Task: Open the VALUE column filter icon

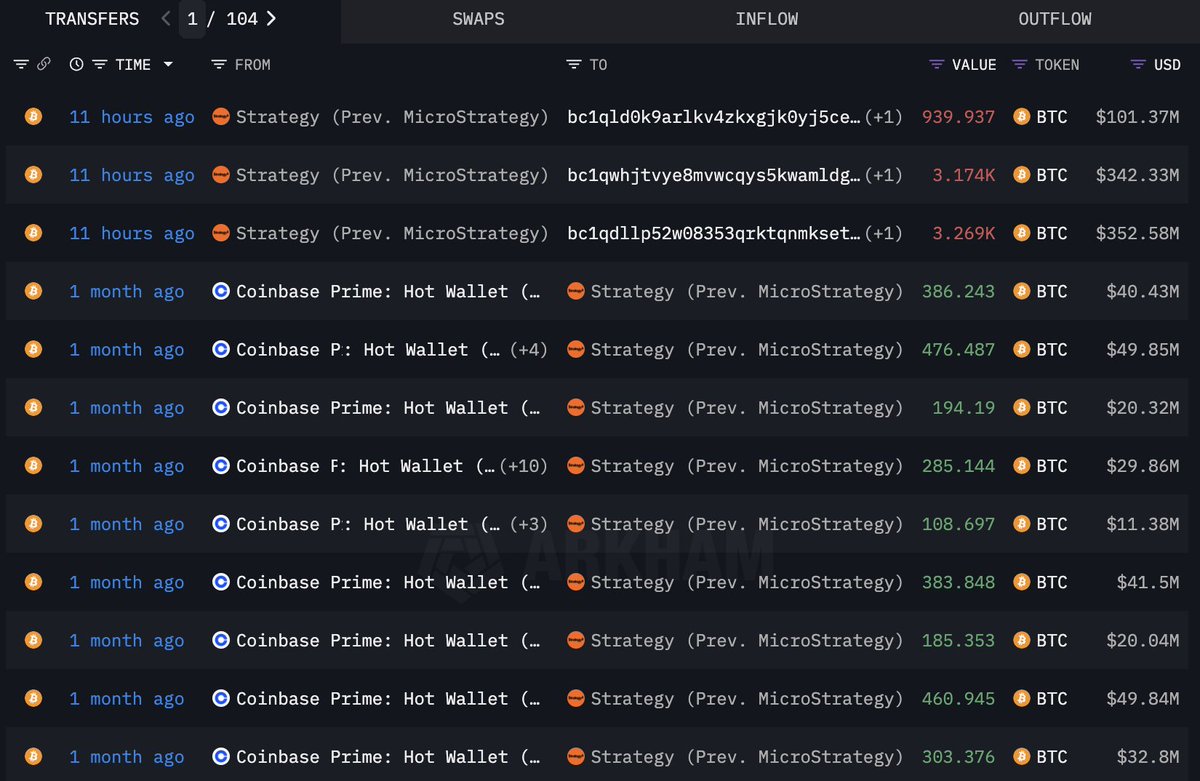Action: 936,64
